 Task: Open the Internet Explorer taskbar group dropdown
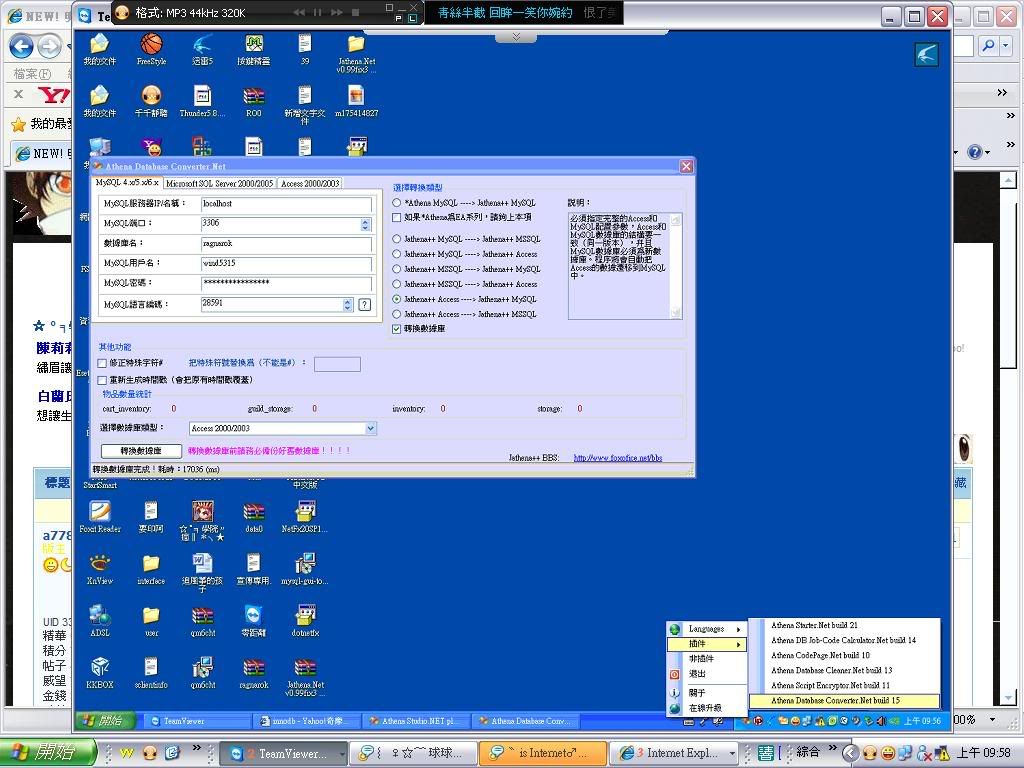(732, 753)
